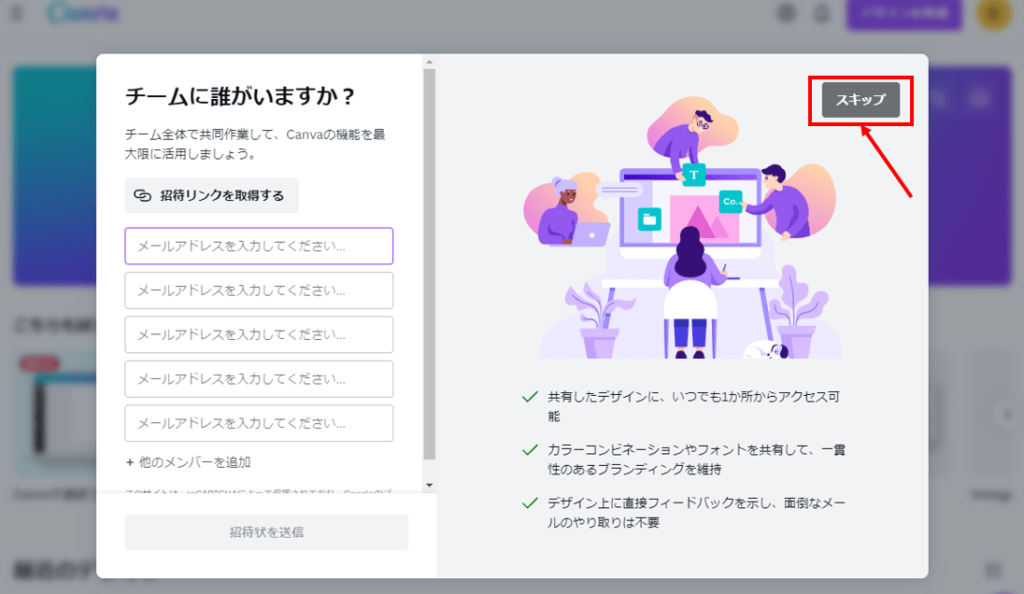Open the account avatar in the background header
Screen dimensions: 1024x594
[993, 13]
